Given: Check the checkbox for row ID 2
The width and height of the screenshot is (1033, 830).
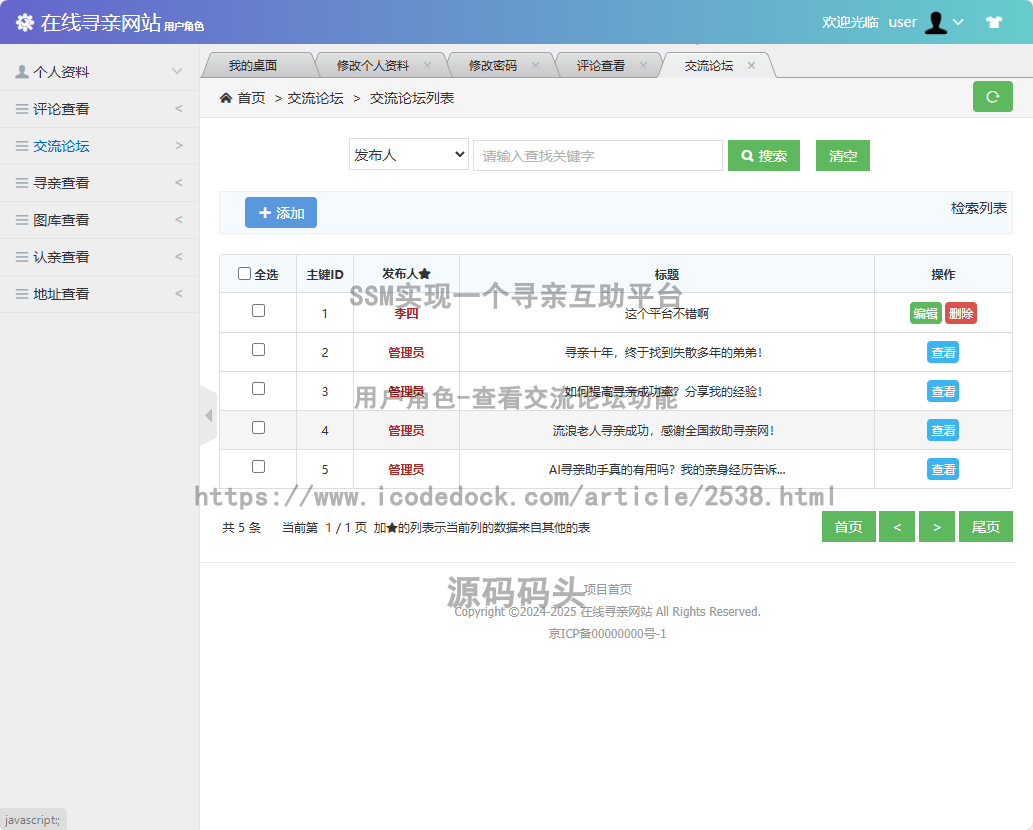Looking at the screenshot, I should click(258, 349).
